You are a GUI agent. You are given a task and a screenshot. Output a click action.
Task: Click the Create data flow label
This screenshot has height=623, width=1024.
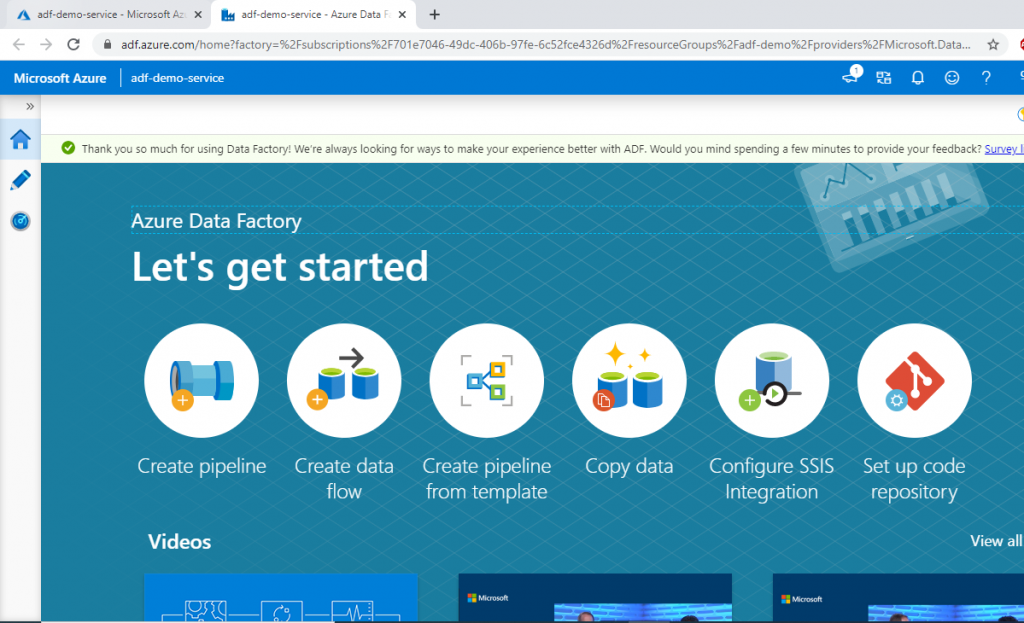pyautogui.click(x=344, y=479)
